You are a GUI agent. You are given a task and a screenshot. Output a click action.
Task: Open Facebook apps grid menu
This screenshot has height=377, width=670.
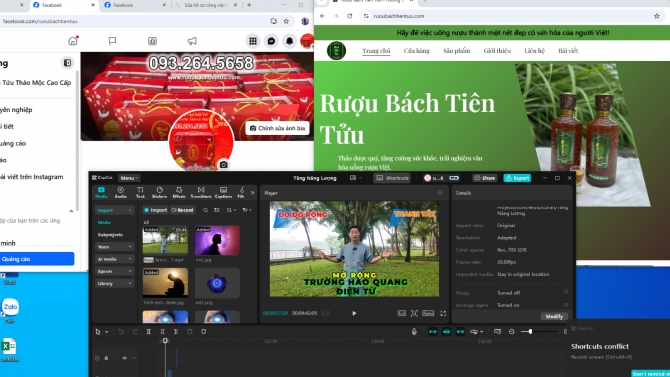click(x=253, y=41)
